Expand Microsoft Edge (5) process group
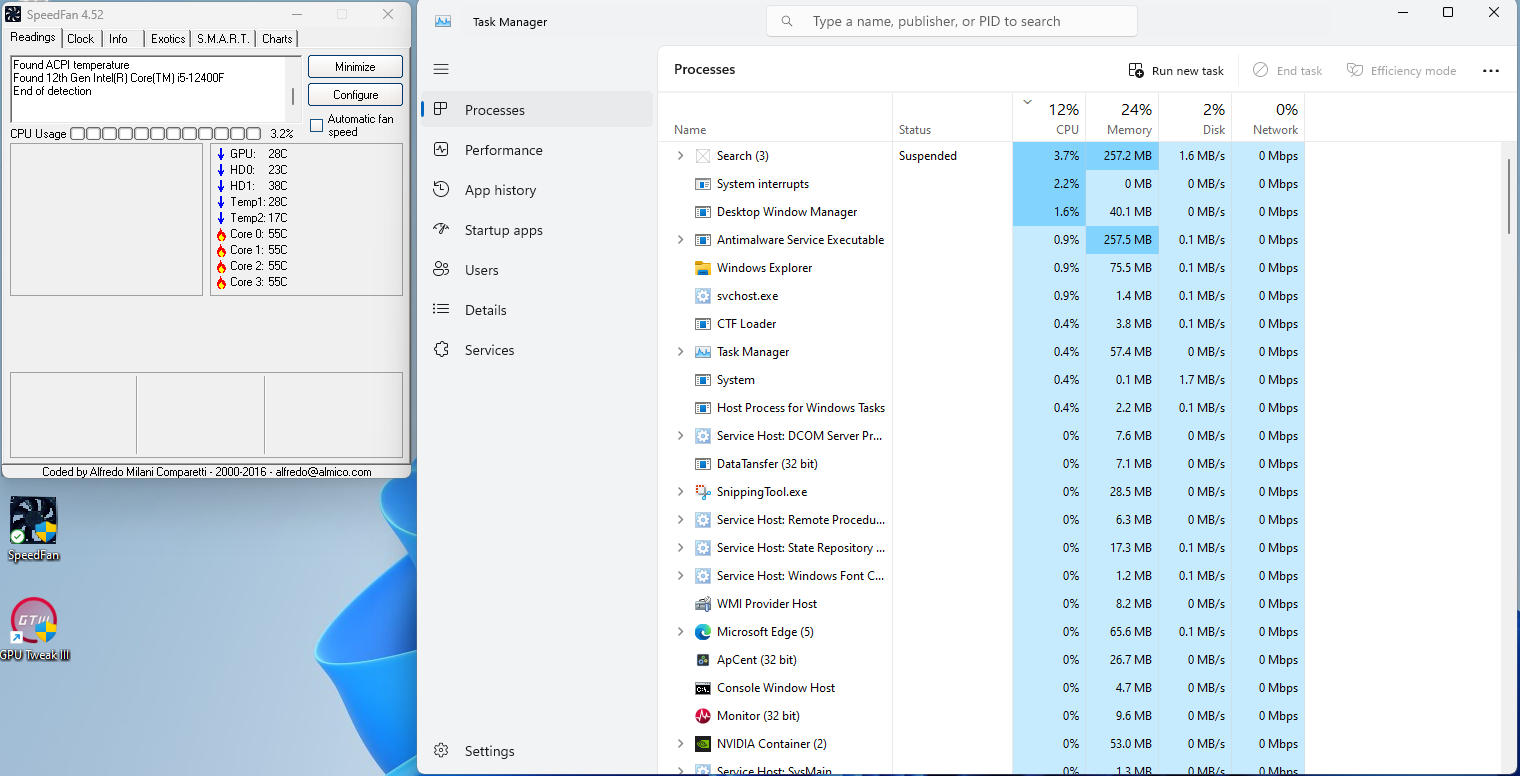Screen dimensions: 1520x776 (680, 632)
